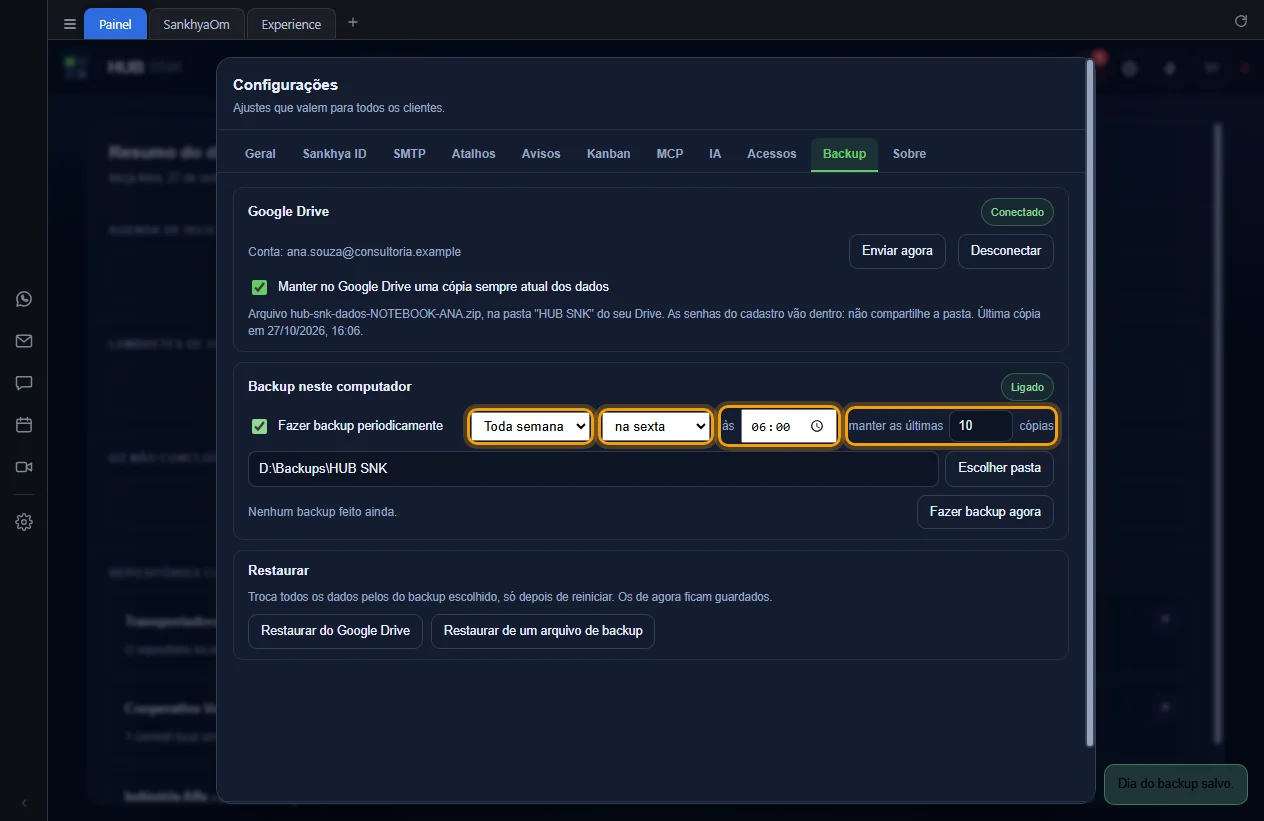Open the chat bubble icon in the sidebar

(24, 383)
